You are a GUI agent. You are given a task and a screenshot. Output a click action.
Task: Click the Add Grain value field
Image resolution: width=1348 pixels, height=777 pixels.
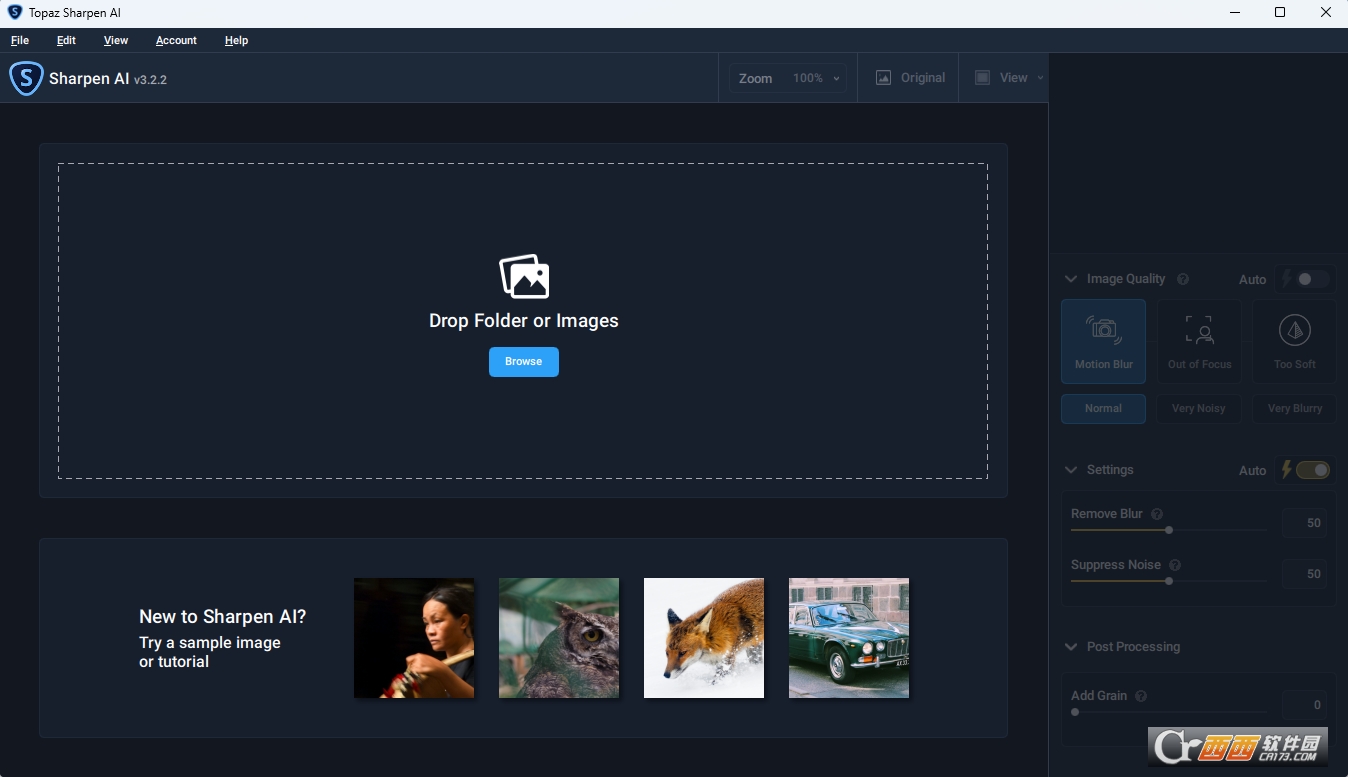(x=1305, y=704)
